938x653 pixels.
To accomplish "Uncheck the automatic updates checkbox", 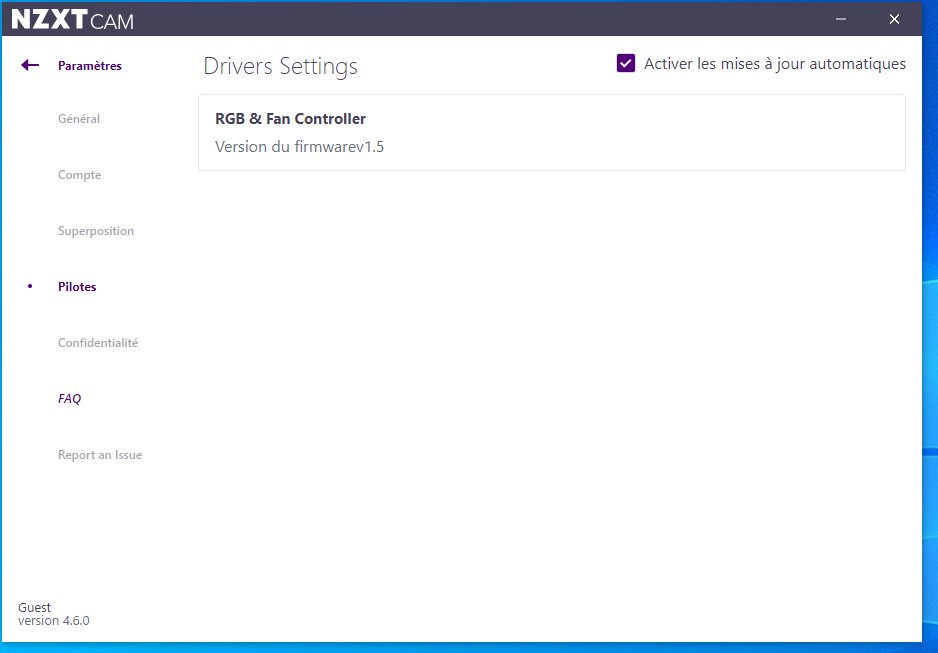I will tap(626, 64).
